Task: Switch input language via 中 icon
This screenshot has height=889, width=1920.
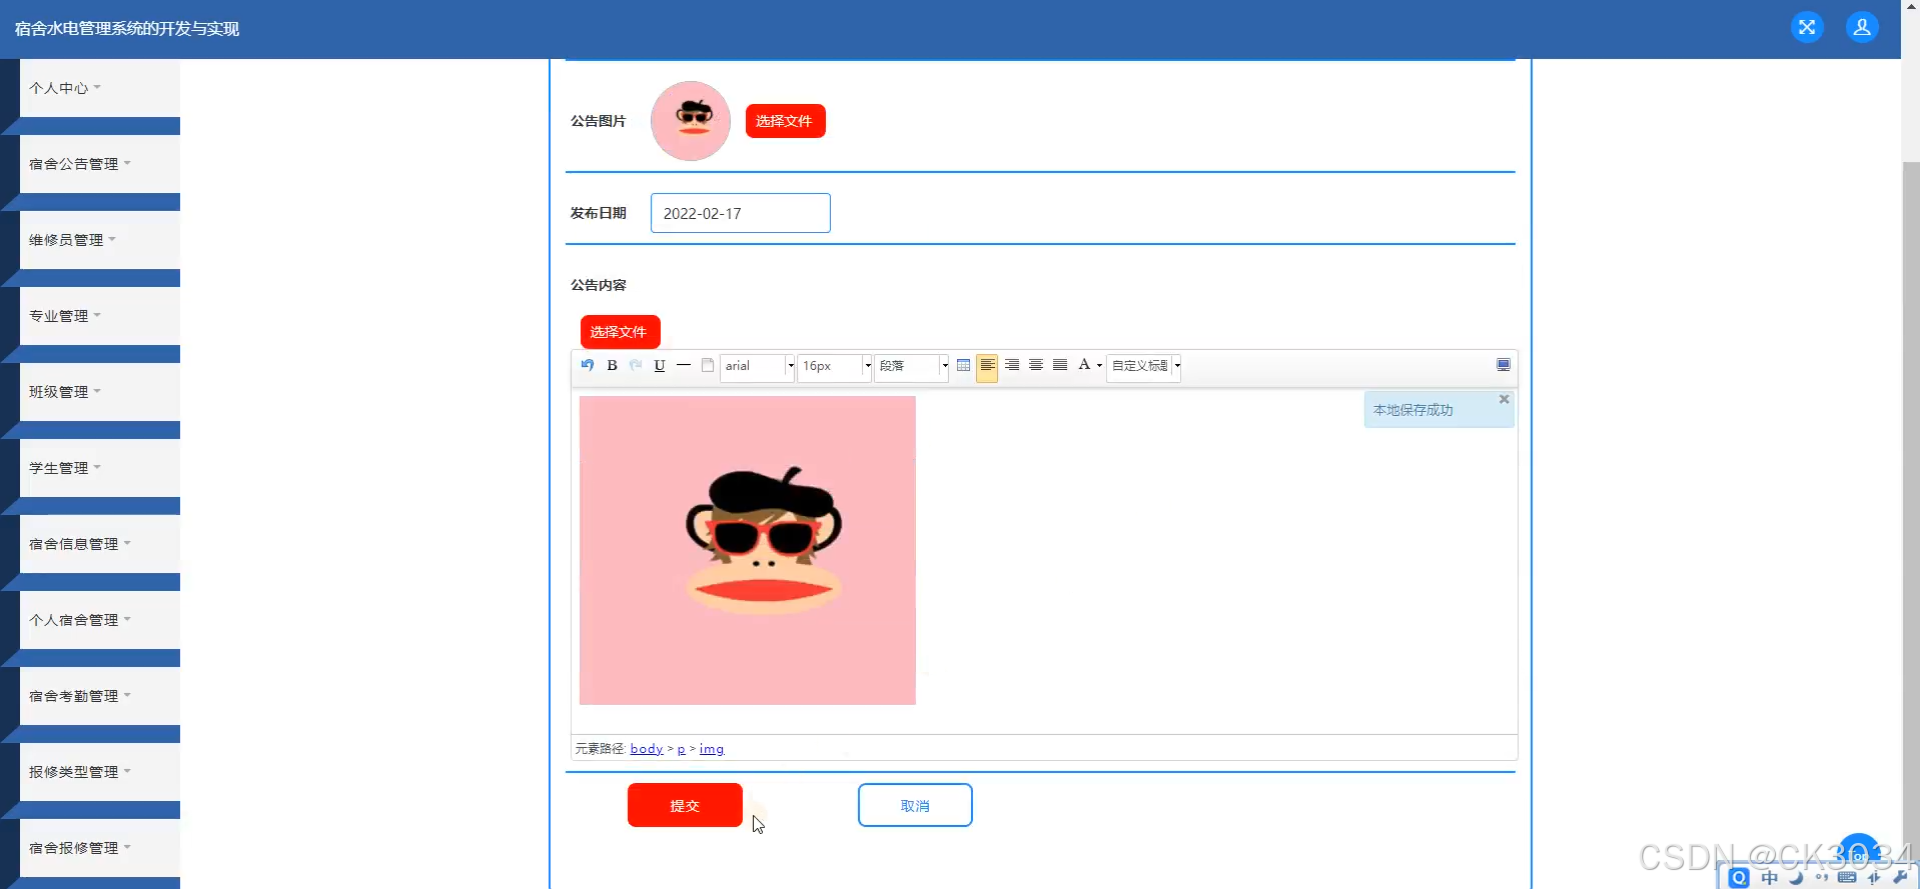Action: point(1769,877)
